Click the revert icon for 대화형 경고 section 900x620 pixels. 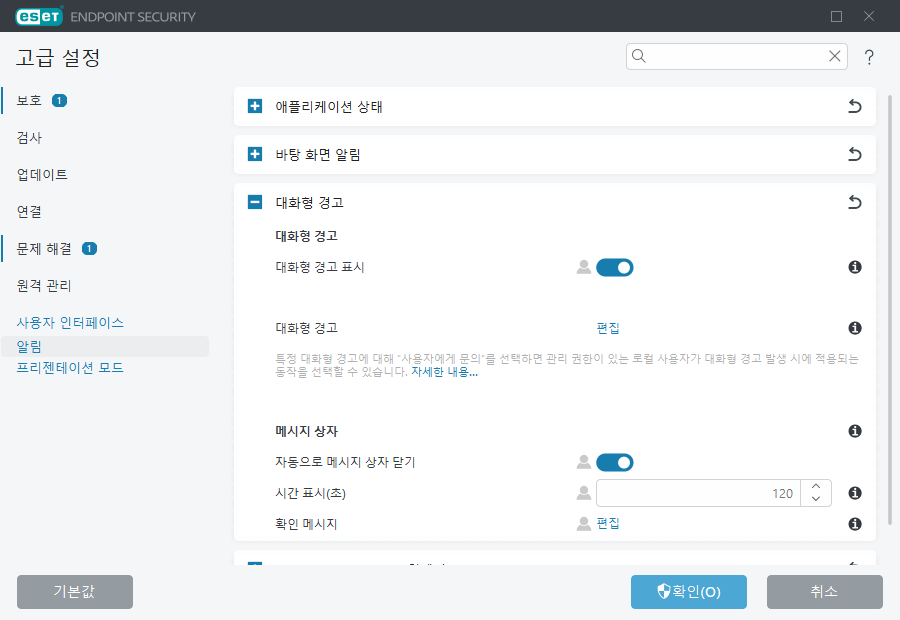point(854,202)
